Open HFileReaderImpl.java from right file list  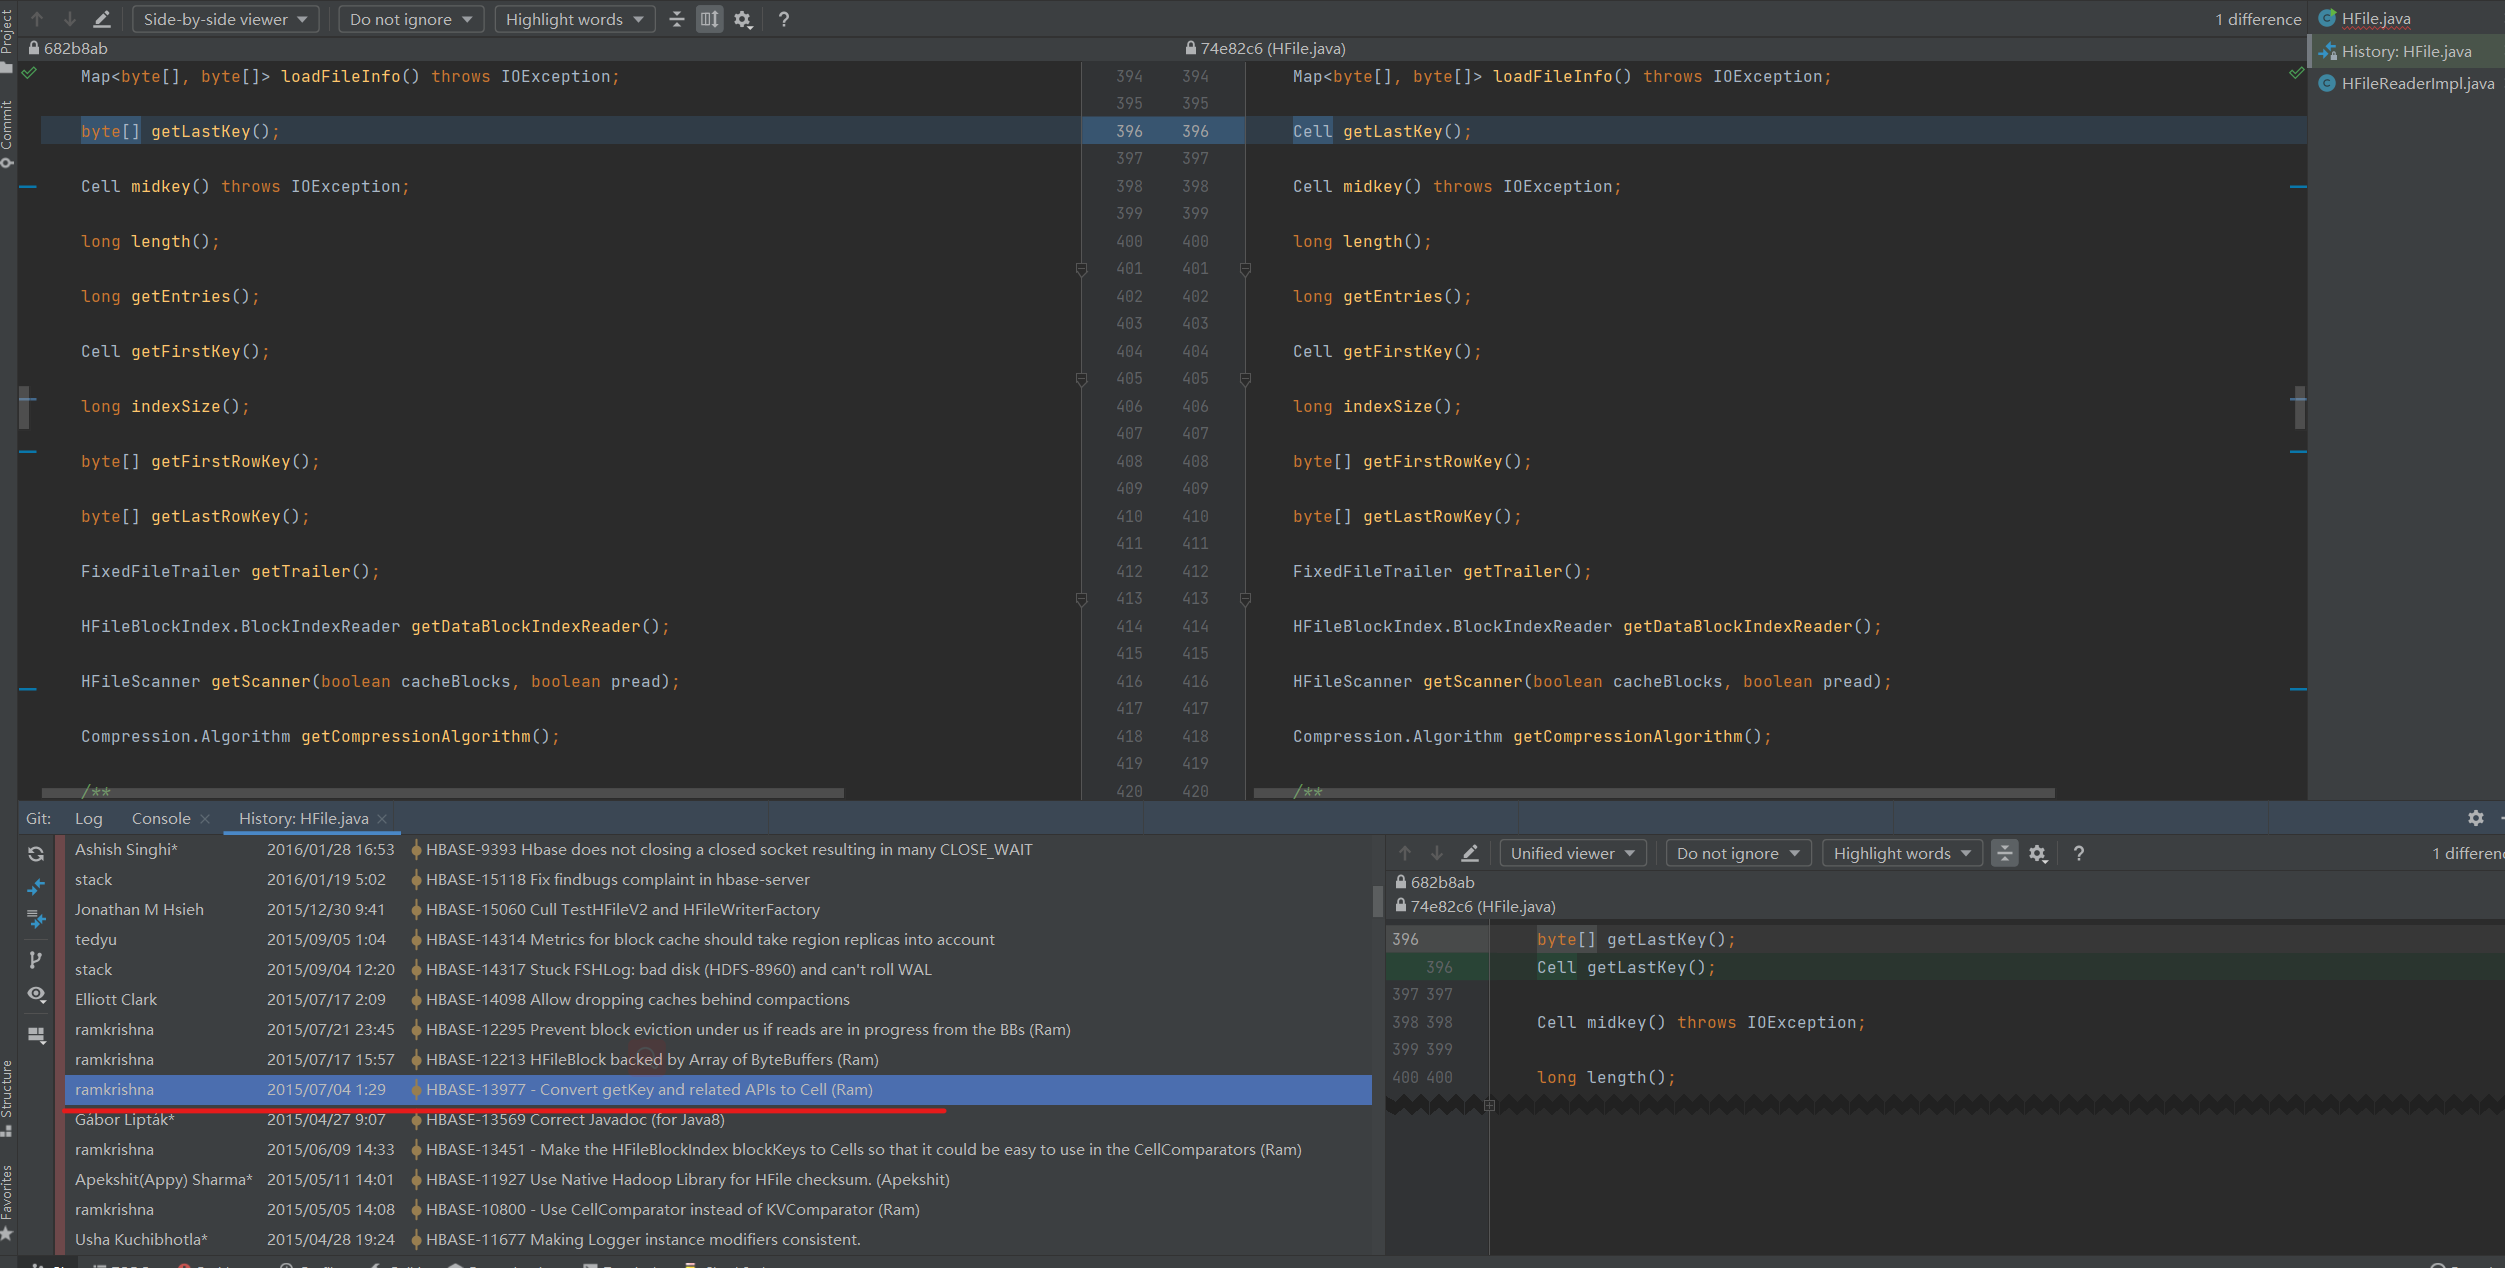[x=2416, y=83]
